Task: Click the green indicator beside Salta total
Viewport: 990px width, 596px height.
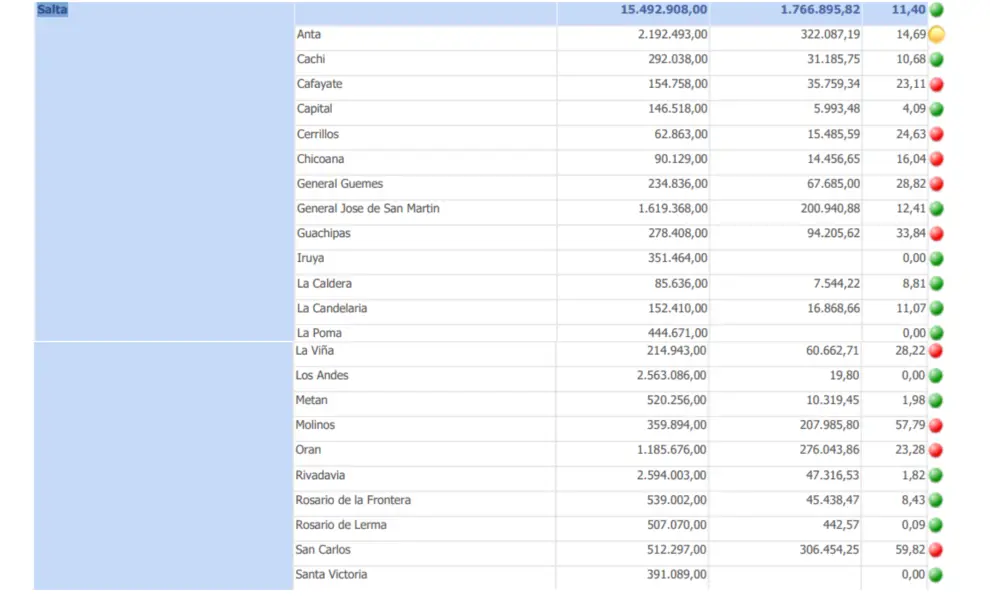Action: point(937,10)
